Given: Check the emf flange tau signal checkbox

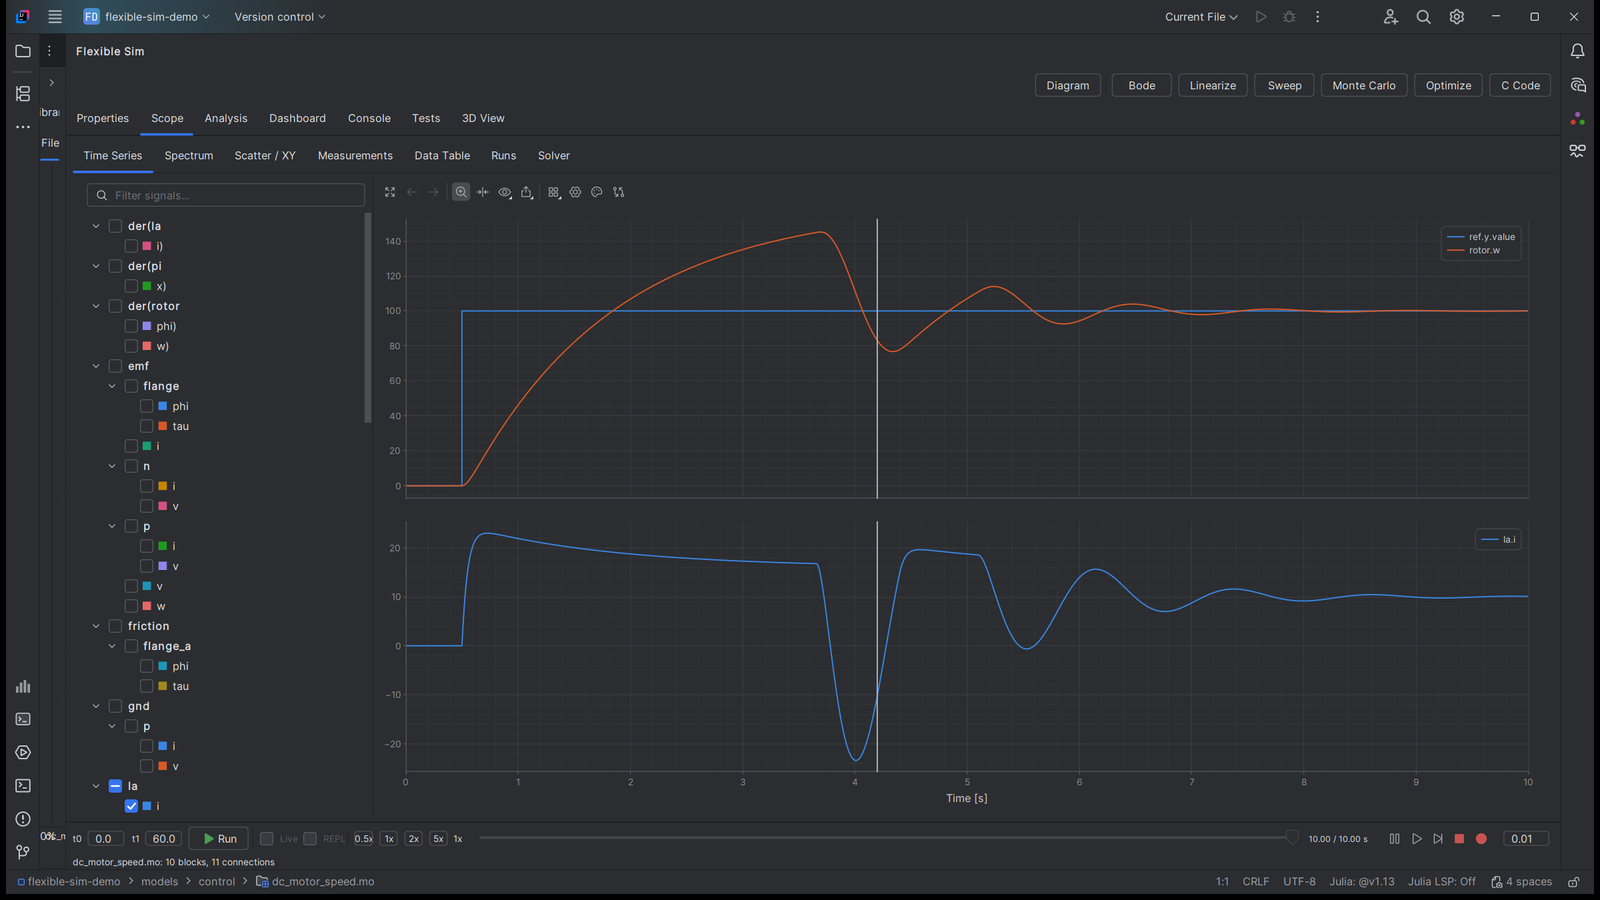Looking at the screenshot, I should pyautogui.click(x=147, y=426).
